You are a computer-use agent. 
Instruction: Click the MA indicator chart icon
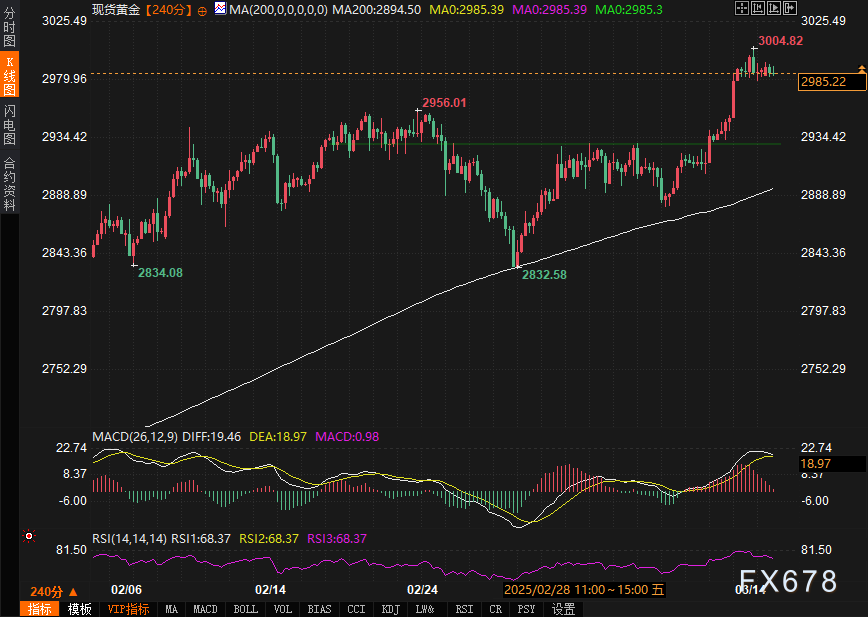220,10
